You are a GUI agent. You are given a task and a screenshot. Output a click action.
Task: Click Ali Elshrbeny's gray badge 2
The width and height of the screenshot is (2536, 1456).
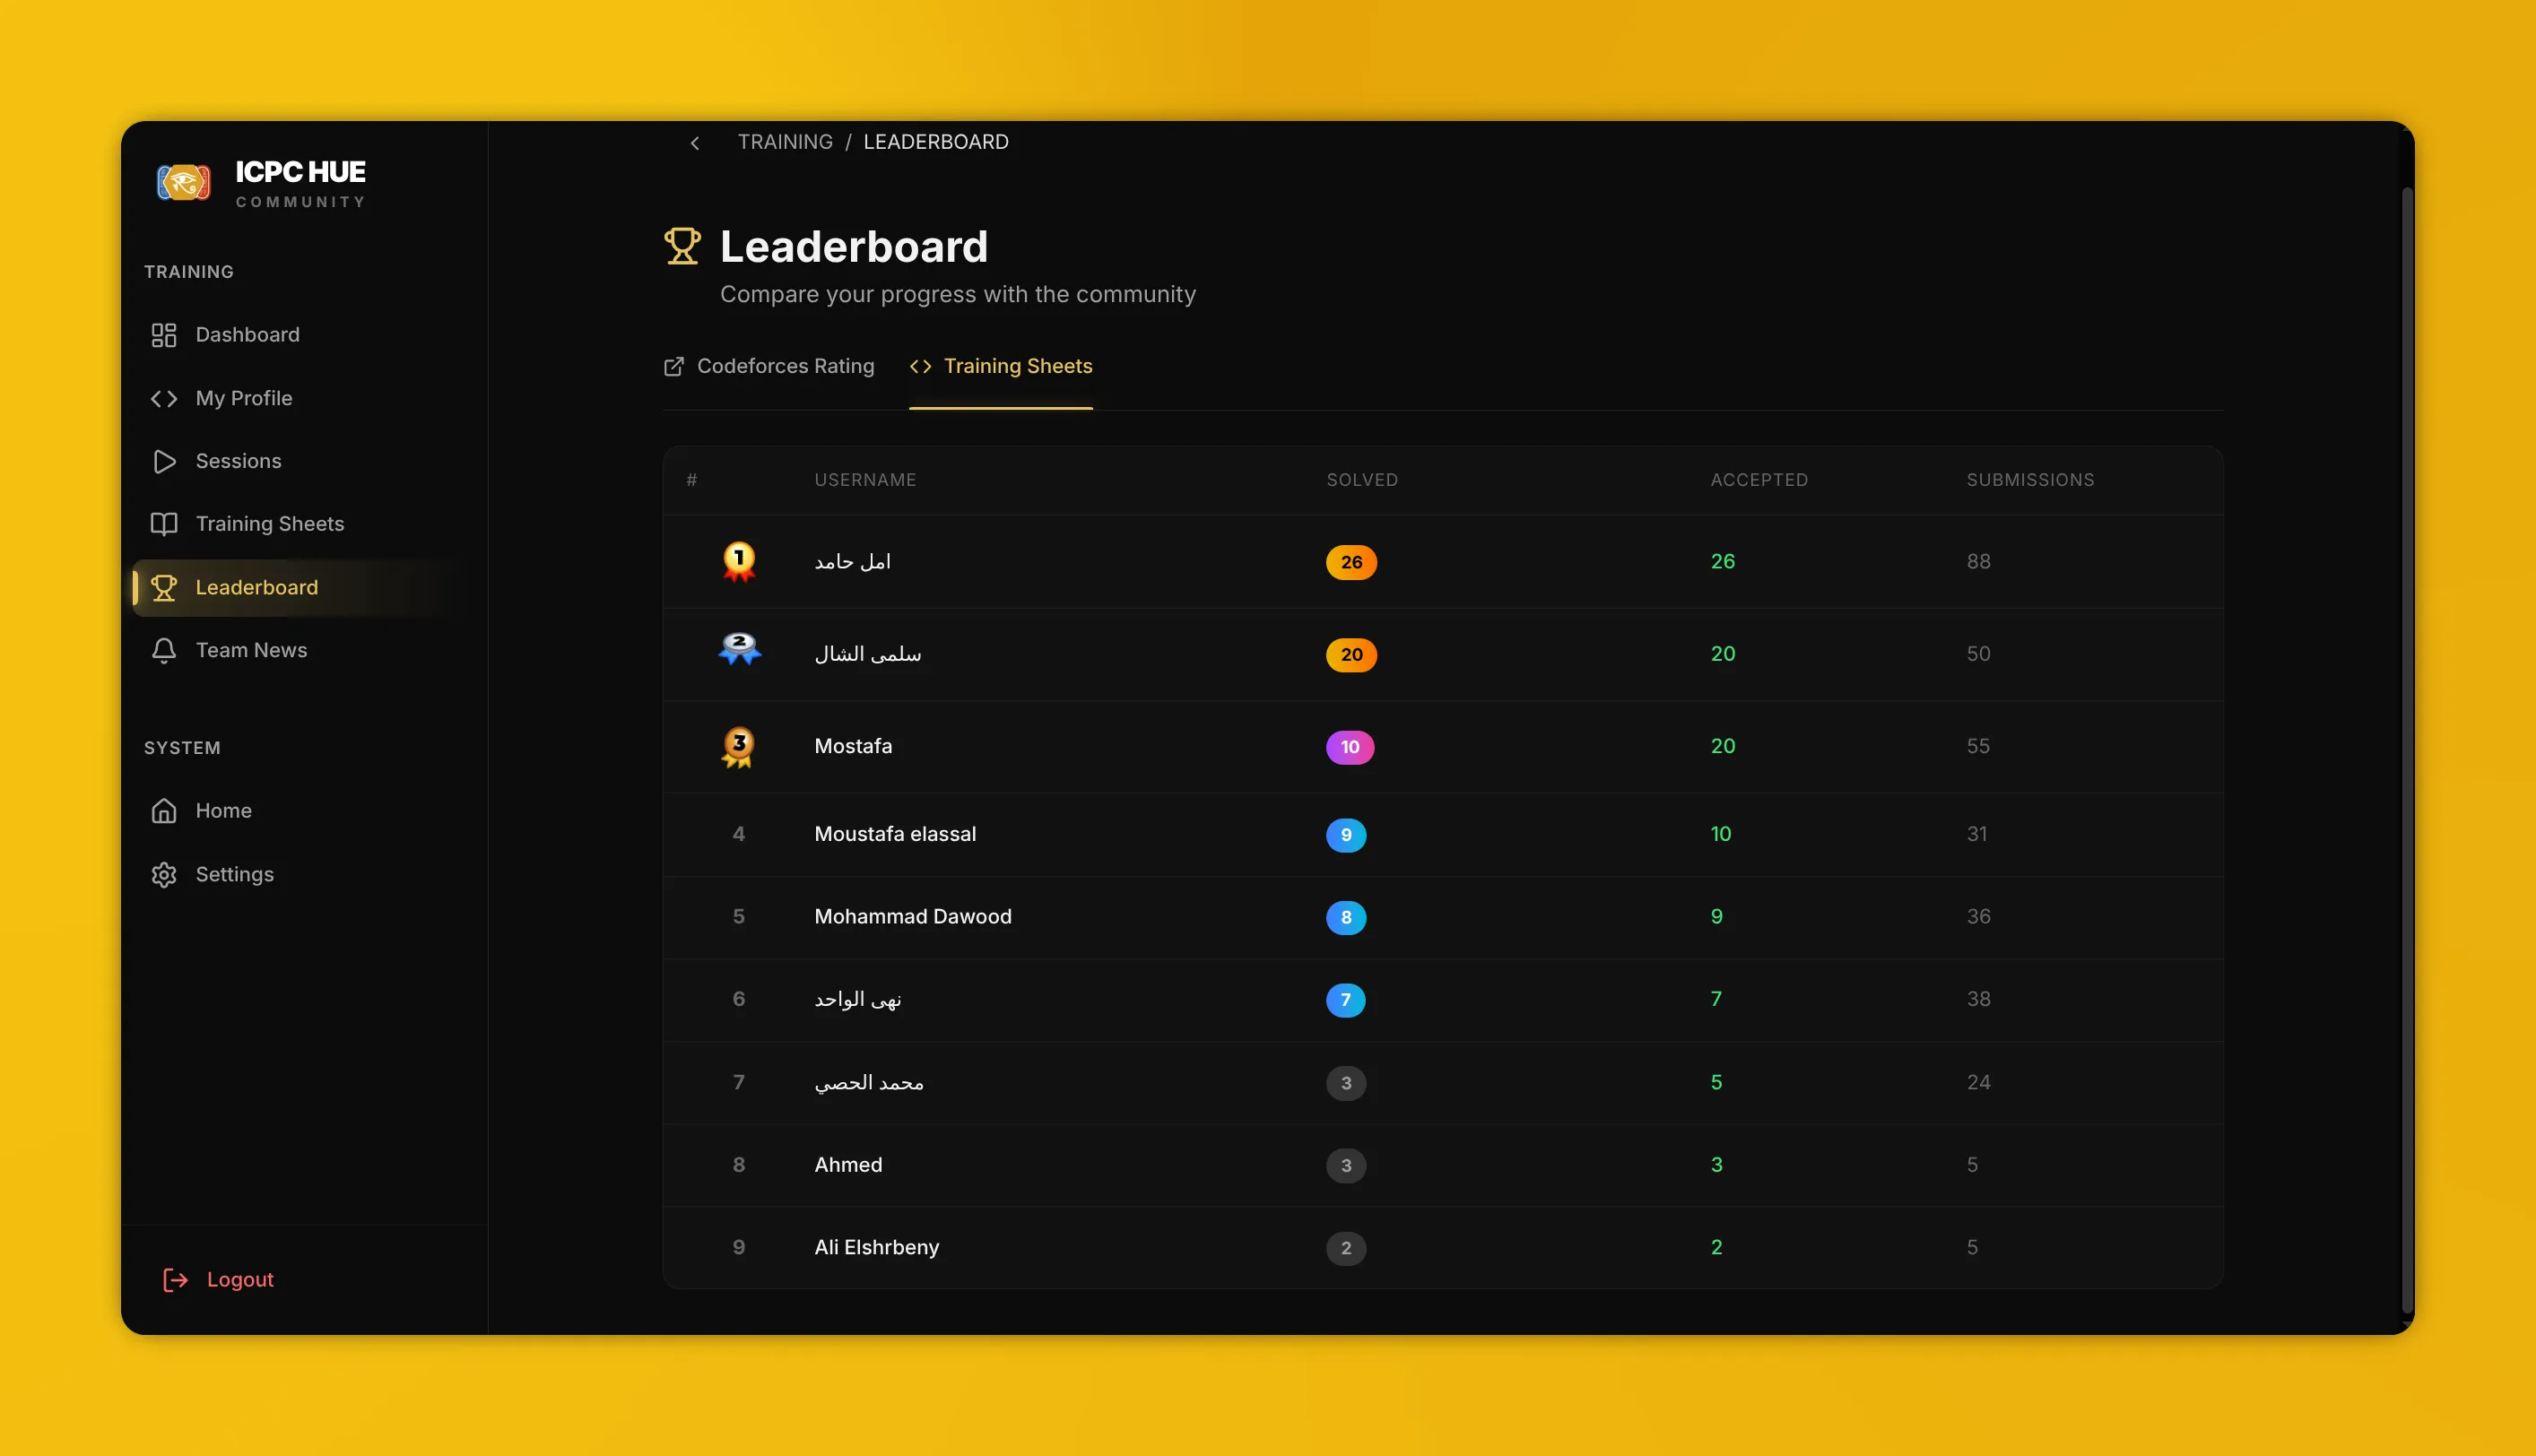click(1346, 1248)
